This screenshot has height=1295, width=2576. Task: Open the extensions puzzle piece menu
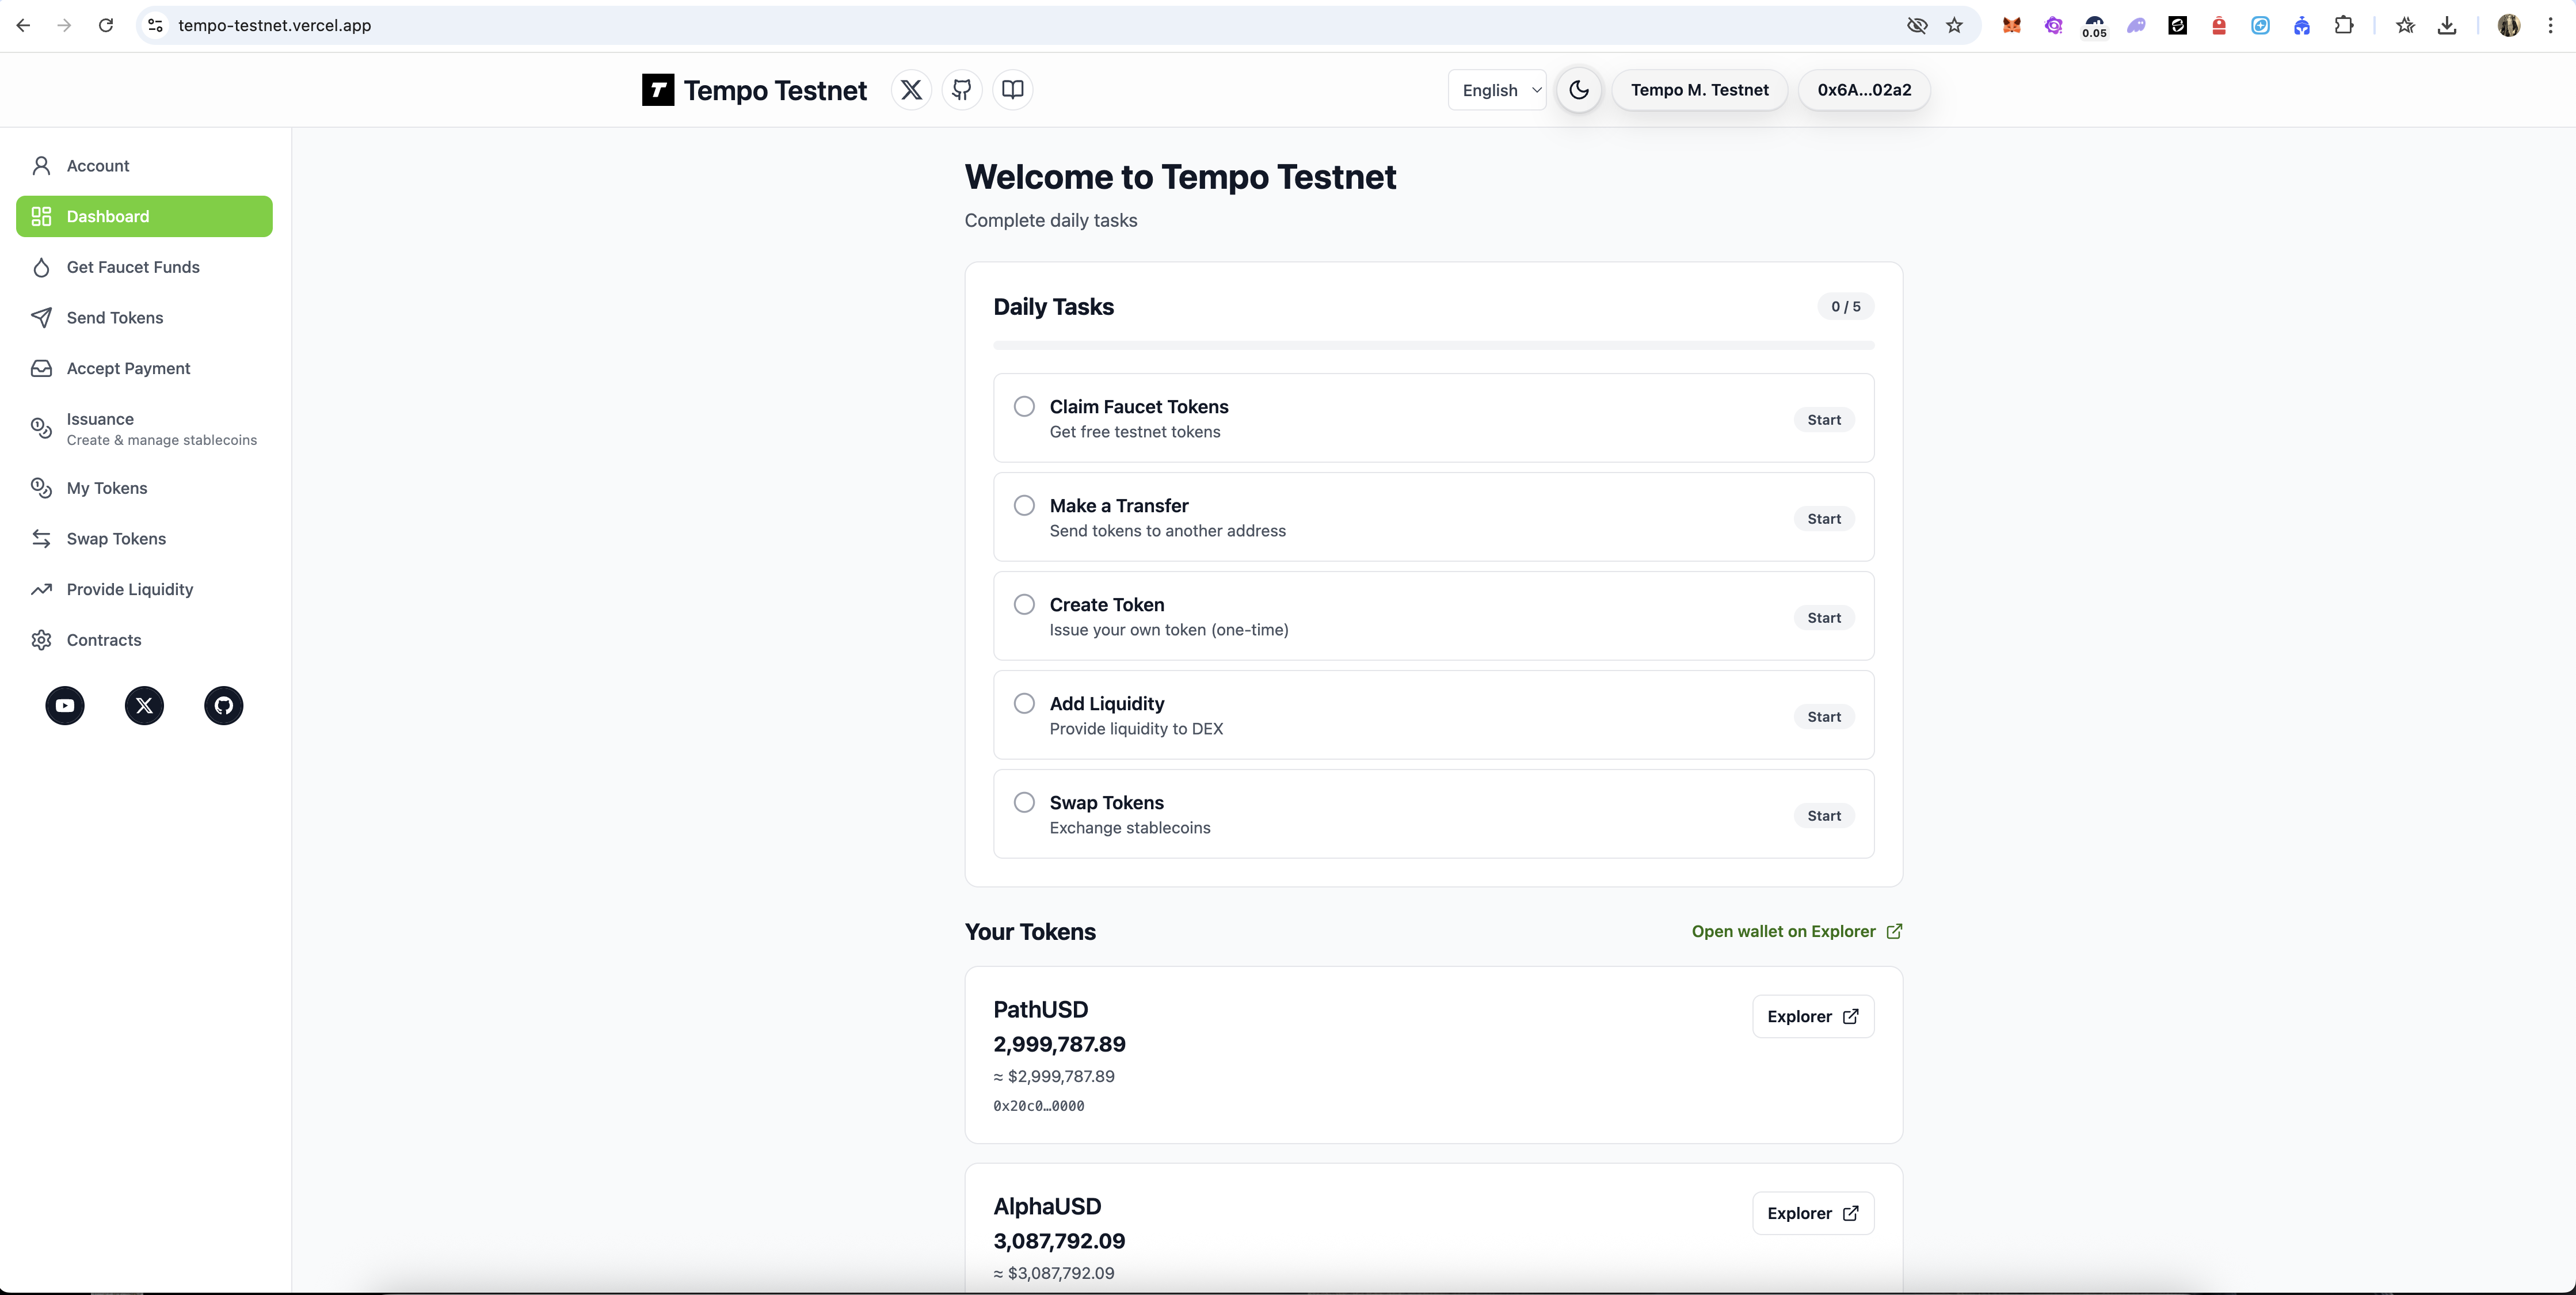[2343, 26]
